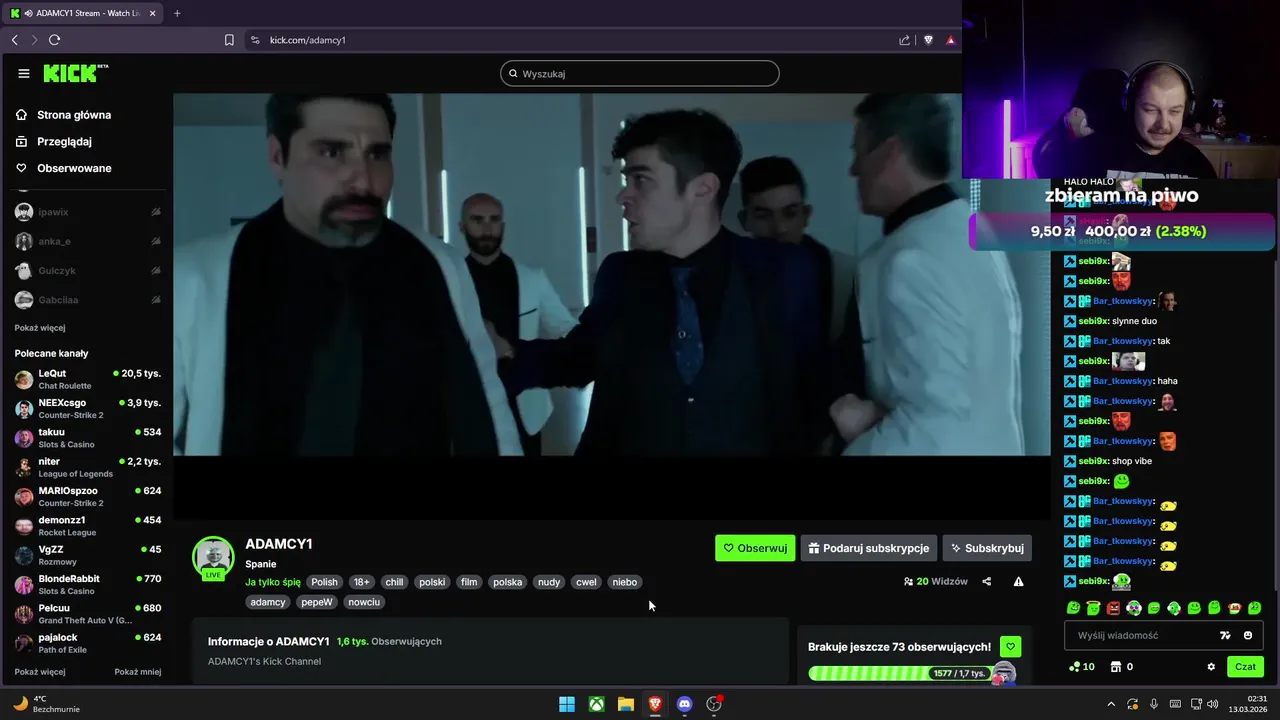Open the channel shop icon showing 0
The width and height of the screenshot is (1280, 720).
[x=1121, y=667]
